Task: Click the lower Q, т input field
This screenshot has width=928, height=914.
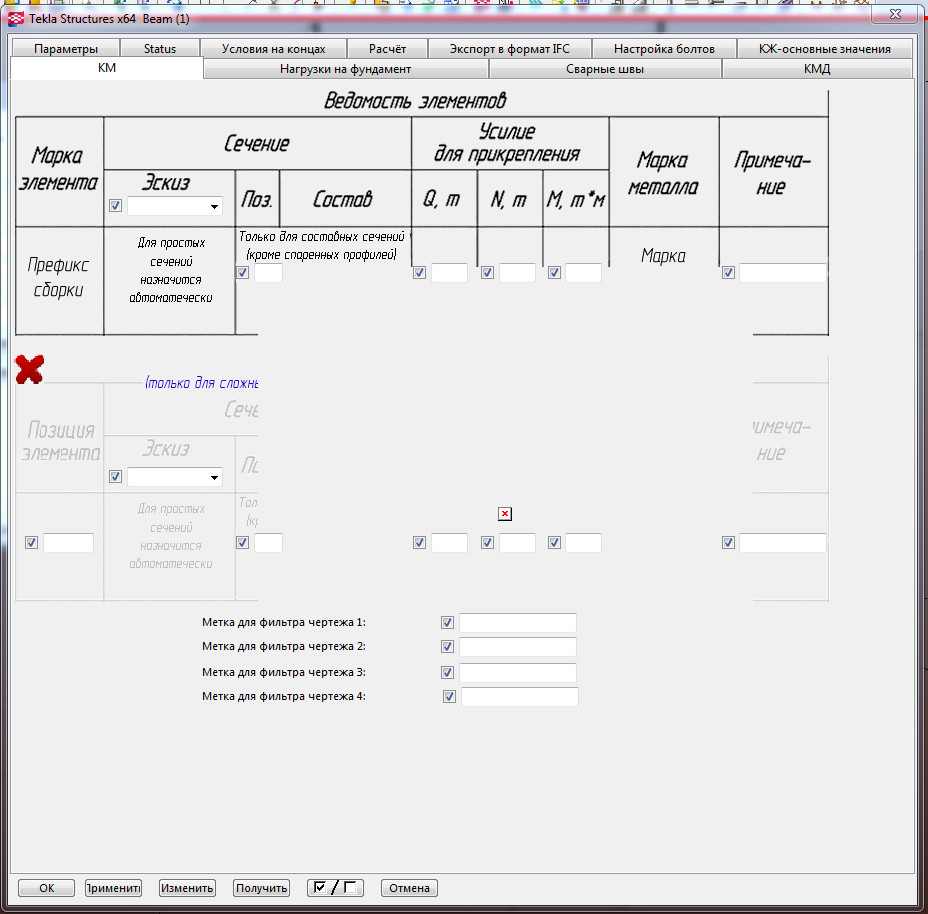Action: click(449, 543)
